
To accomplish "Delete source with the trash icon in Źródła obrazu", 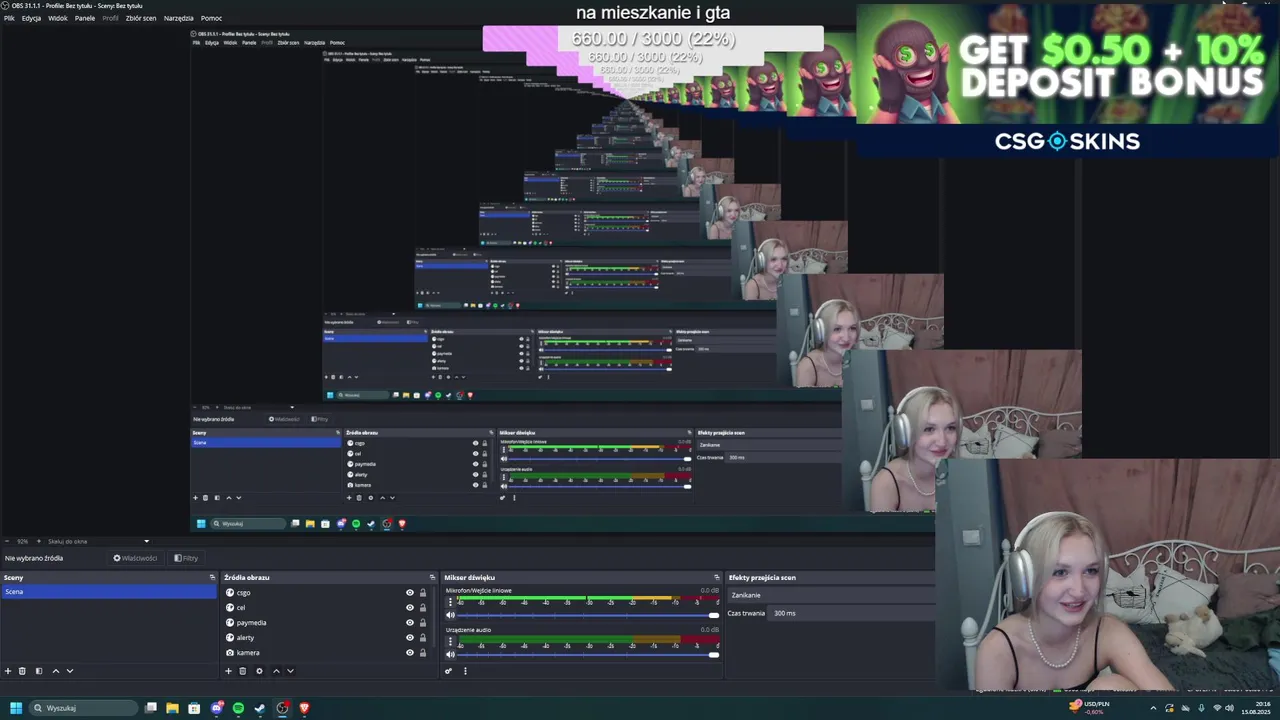I will click(x=242, y=671).
